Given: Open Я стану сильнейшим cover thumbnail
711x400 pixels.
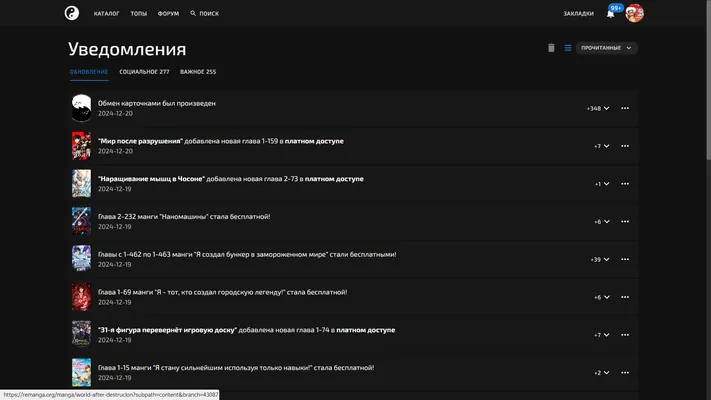Looking at the screenshot, I should click(x=81, y=372).
